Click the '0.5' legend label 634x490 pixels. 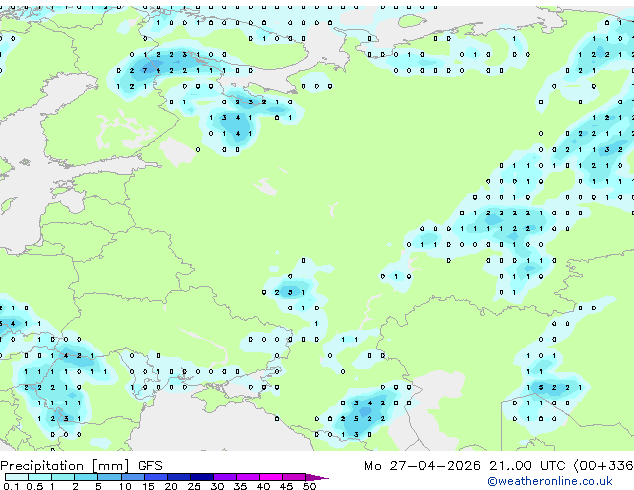34,486
